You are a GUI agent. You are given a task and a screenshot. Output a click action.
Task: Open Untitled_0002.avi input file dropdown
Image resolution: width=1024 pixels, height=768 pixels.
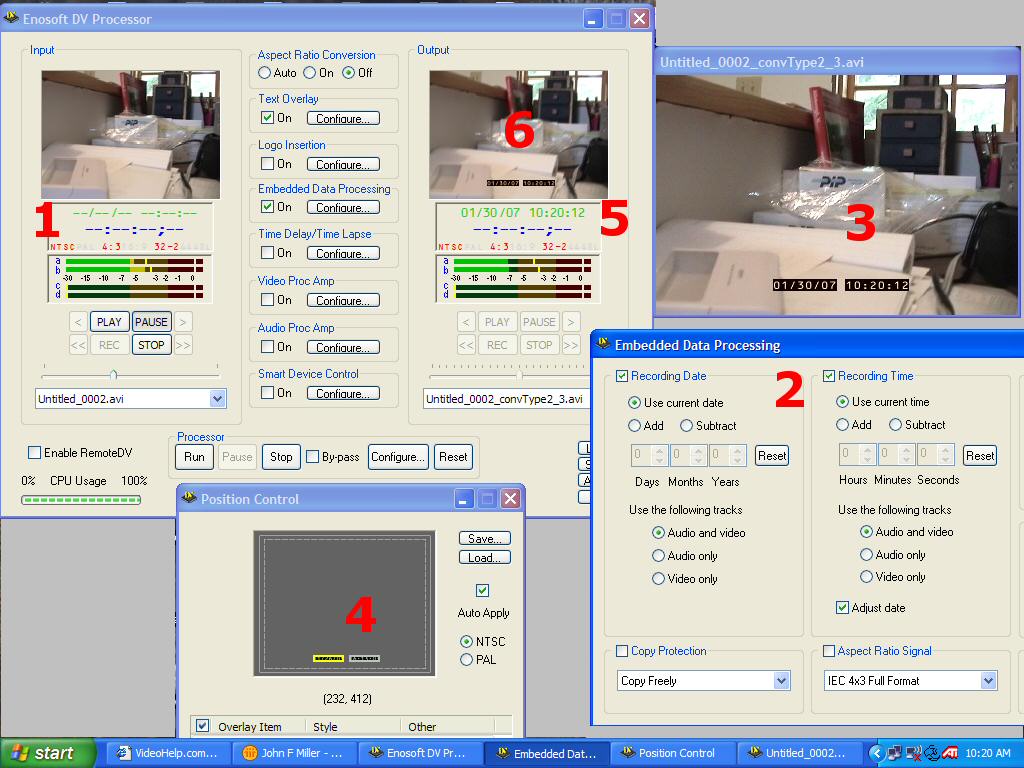point(217,398)
